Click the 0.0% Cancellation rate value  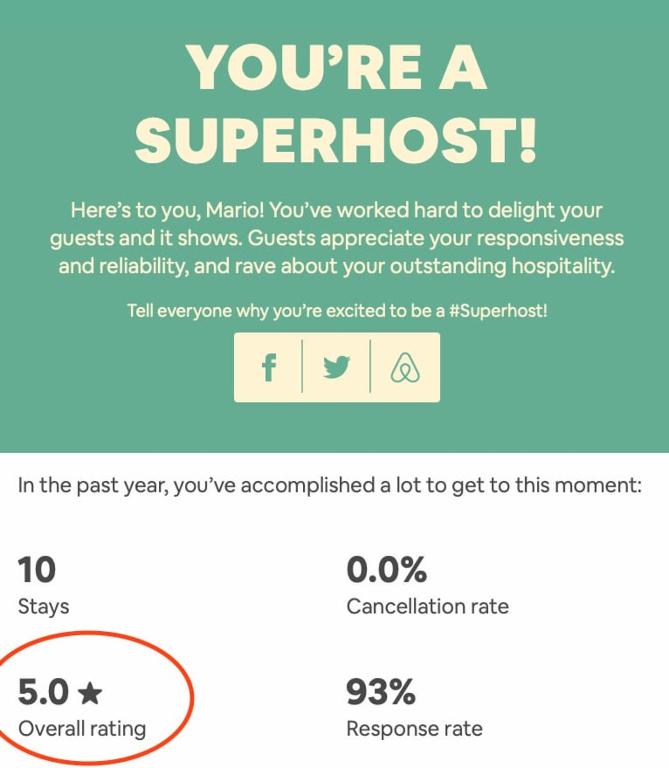(x=386, y=570)
